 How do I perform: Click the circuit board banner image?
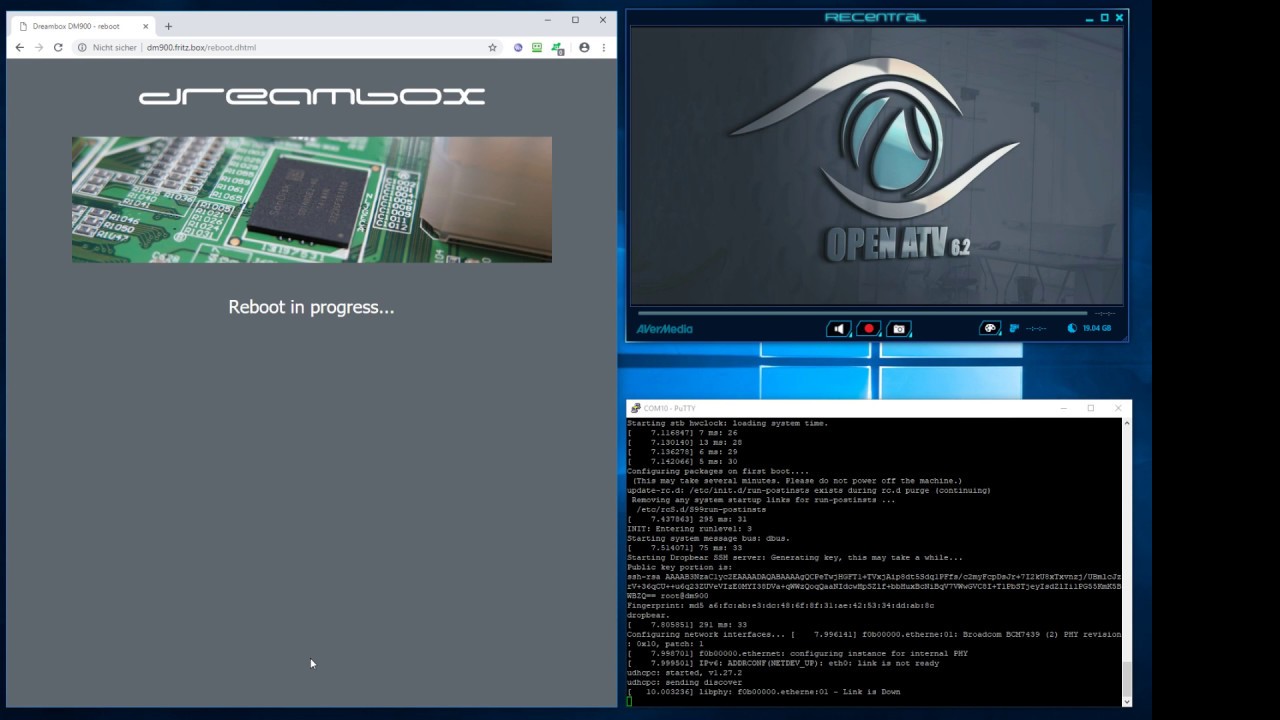tap(311, 200)
